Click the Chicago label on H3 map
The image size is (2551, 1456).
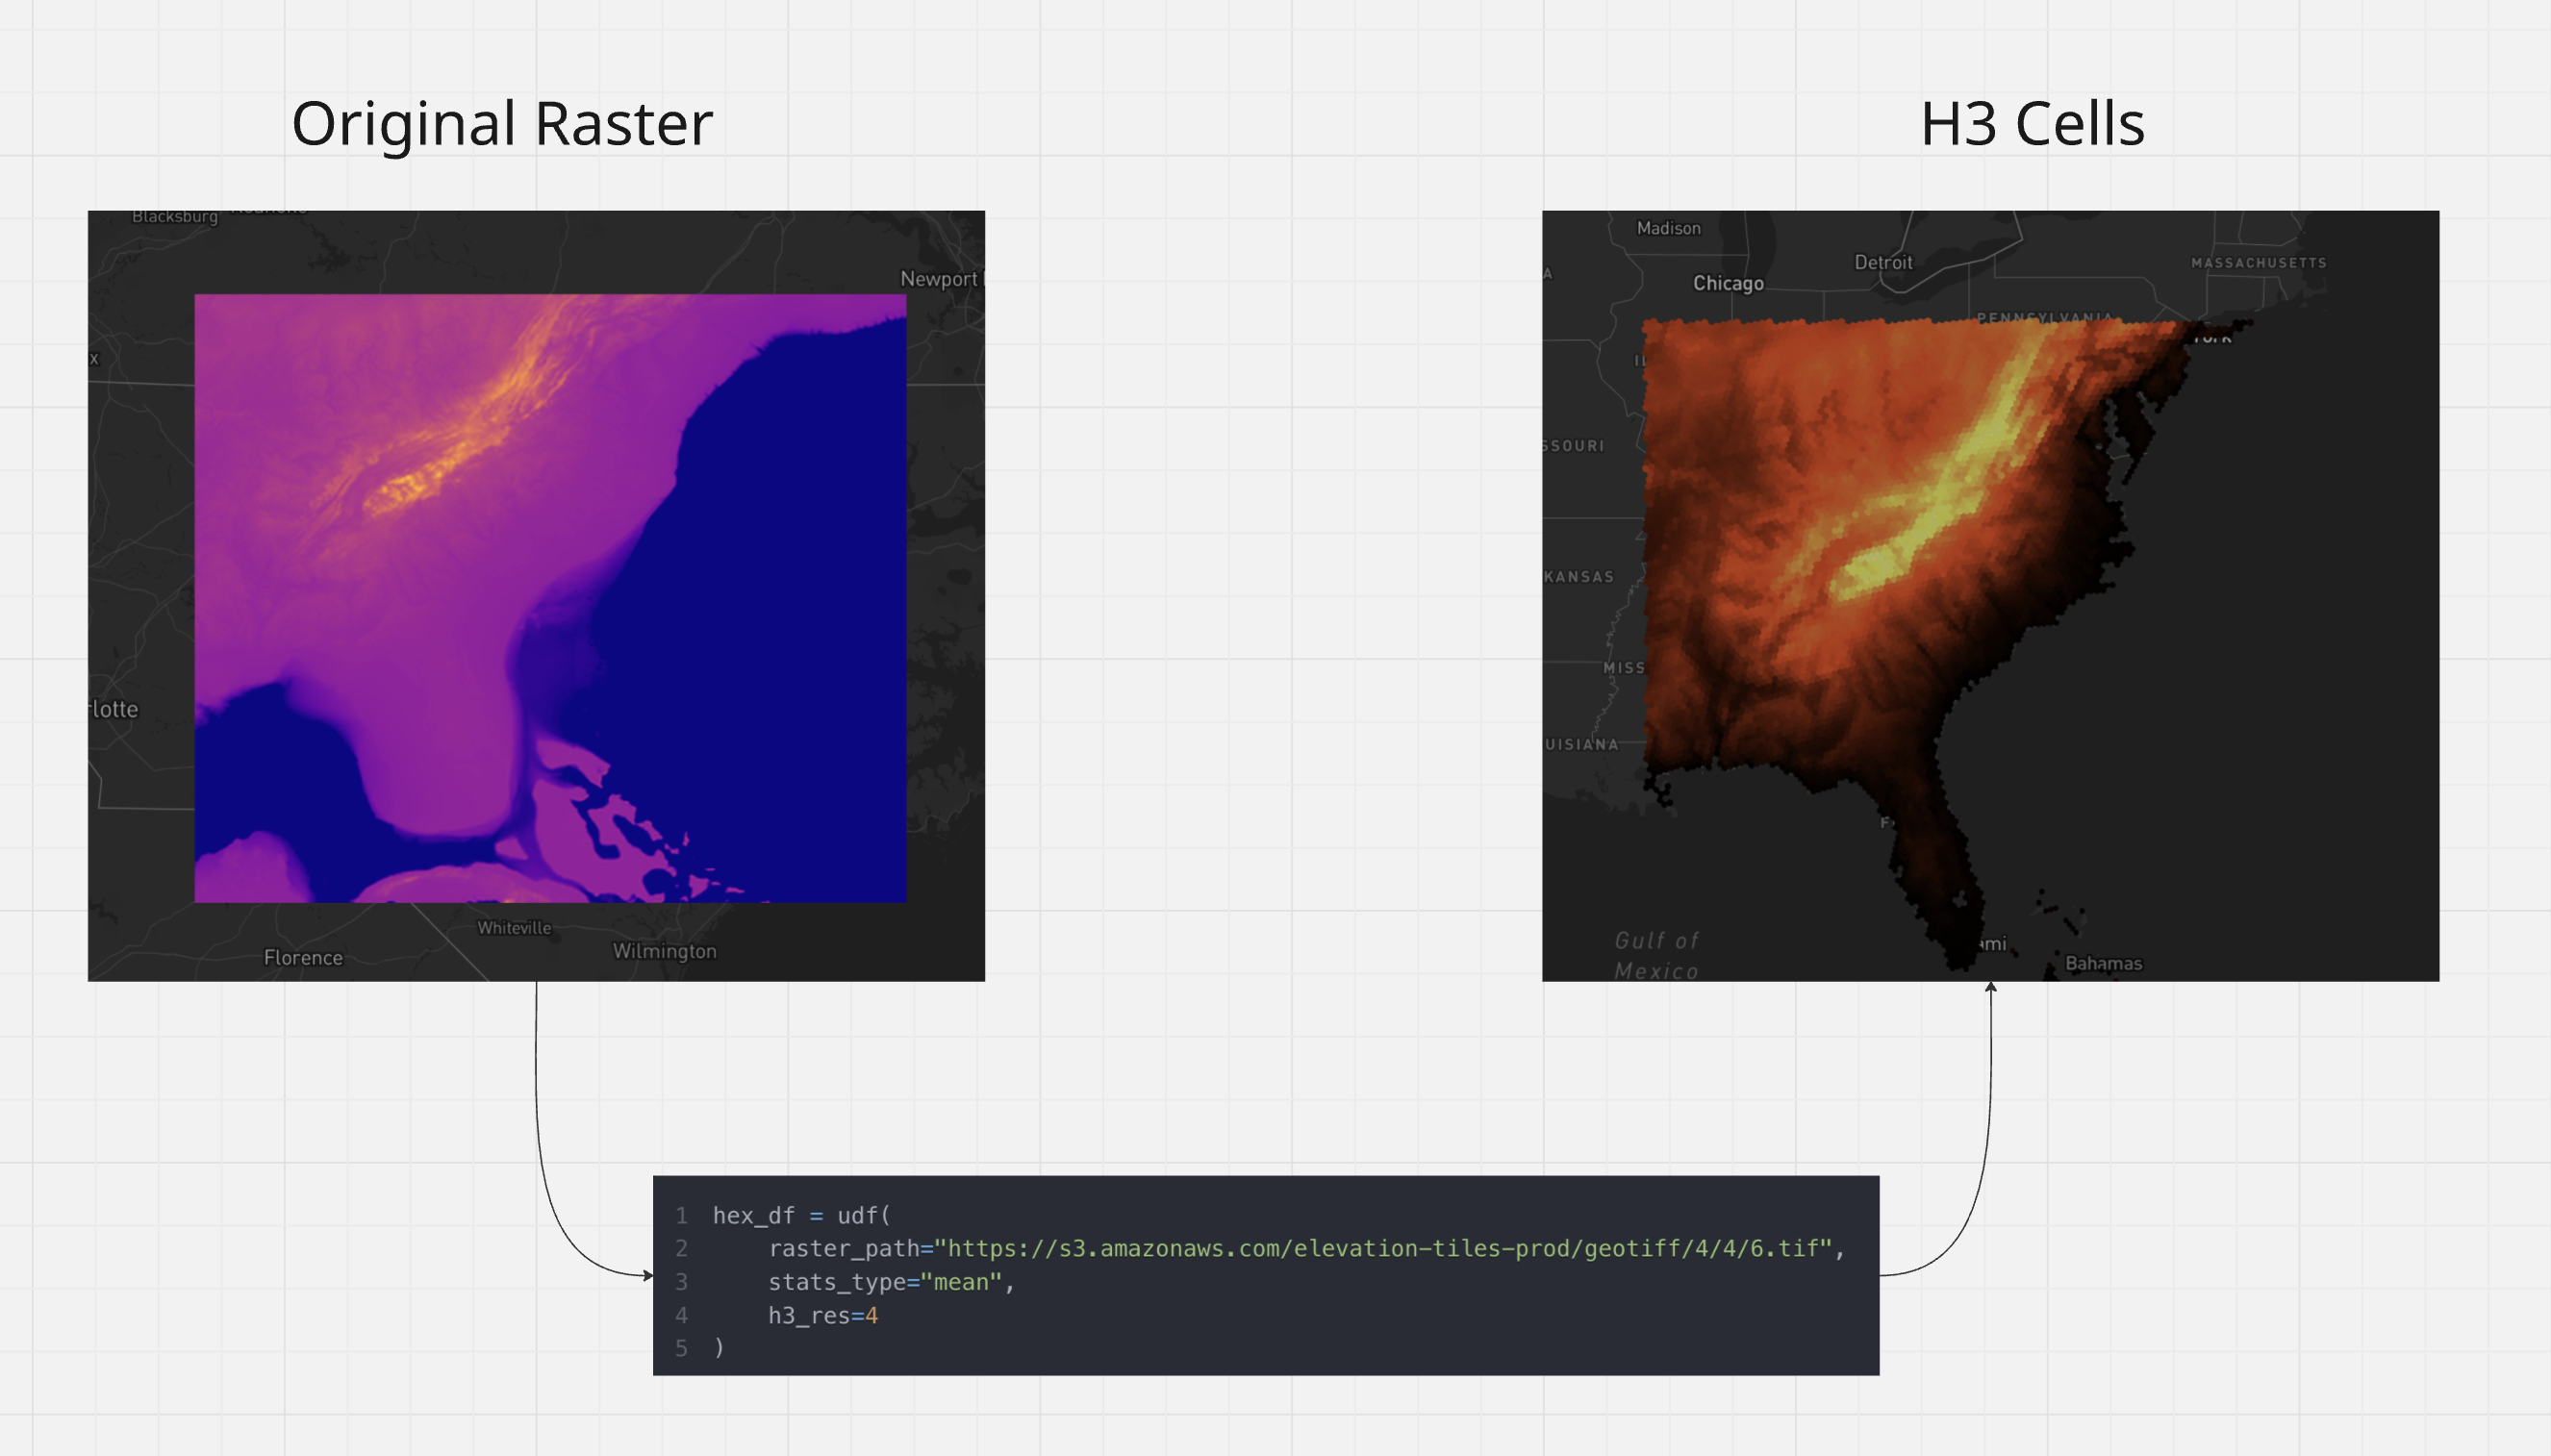pos(1728,283)
